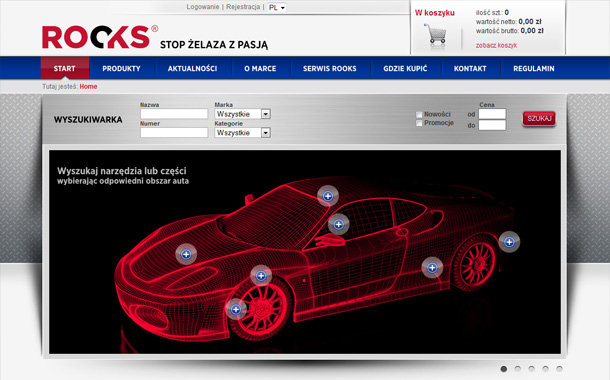
Task: Expand the Kategorie dropdown
Action: (242, 133)
